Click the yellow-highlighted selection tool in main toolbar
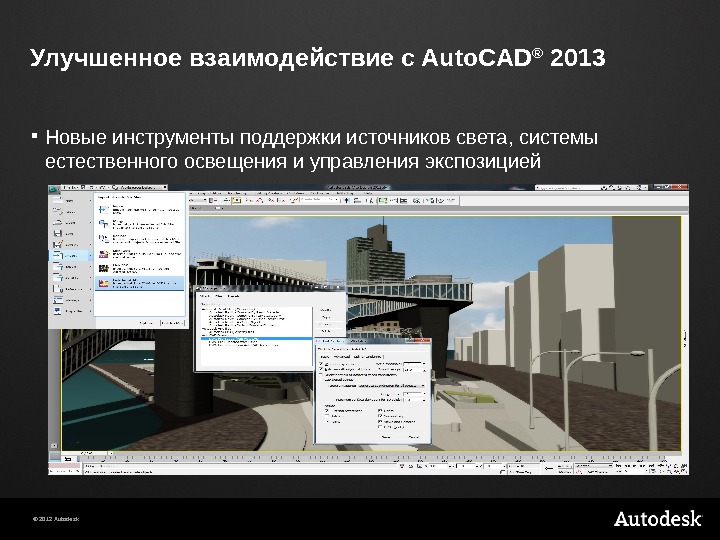Viewport: 720px width, 540px height. pyautogui.click(x=236, y=200)
